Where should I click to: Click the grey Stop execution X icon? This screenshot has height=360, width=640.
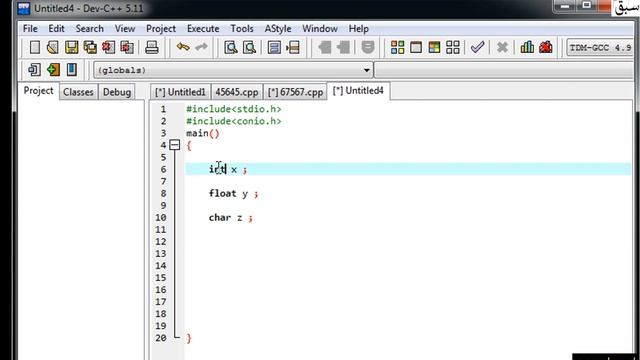pyautogui.click(x=502, y=47)
